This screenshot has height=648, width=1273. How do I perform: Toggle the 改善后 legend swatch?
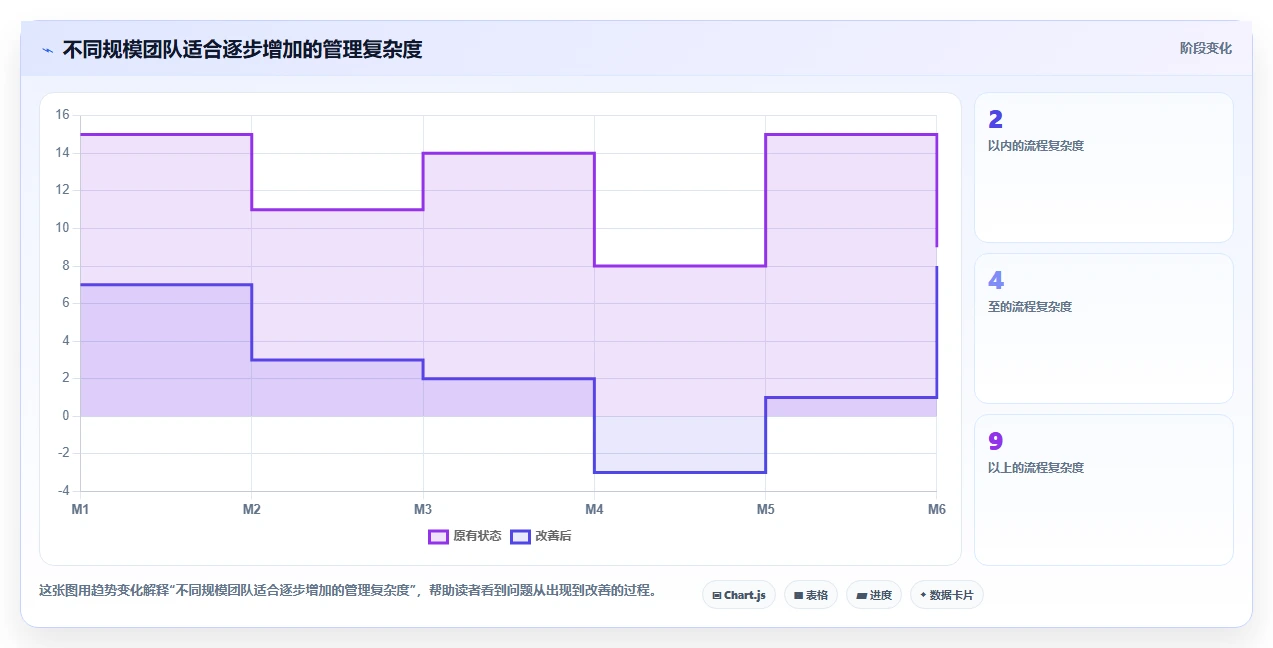point(520,536)
